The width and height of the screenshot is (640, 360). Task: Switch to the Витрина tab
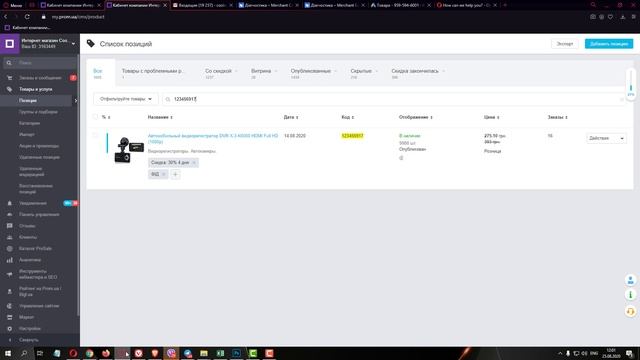pos(264,73)
